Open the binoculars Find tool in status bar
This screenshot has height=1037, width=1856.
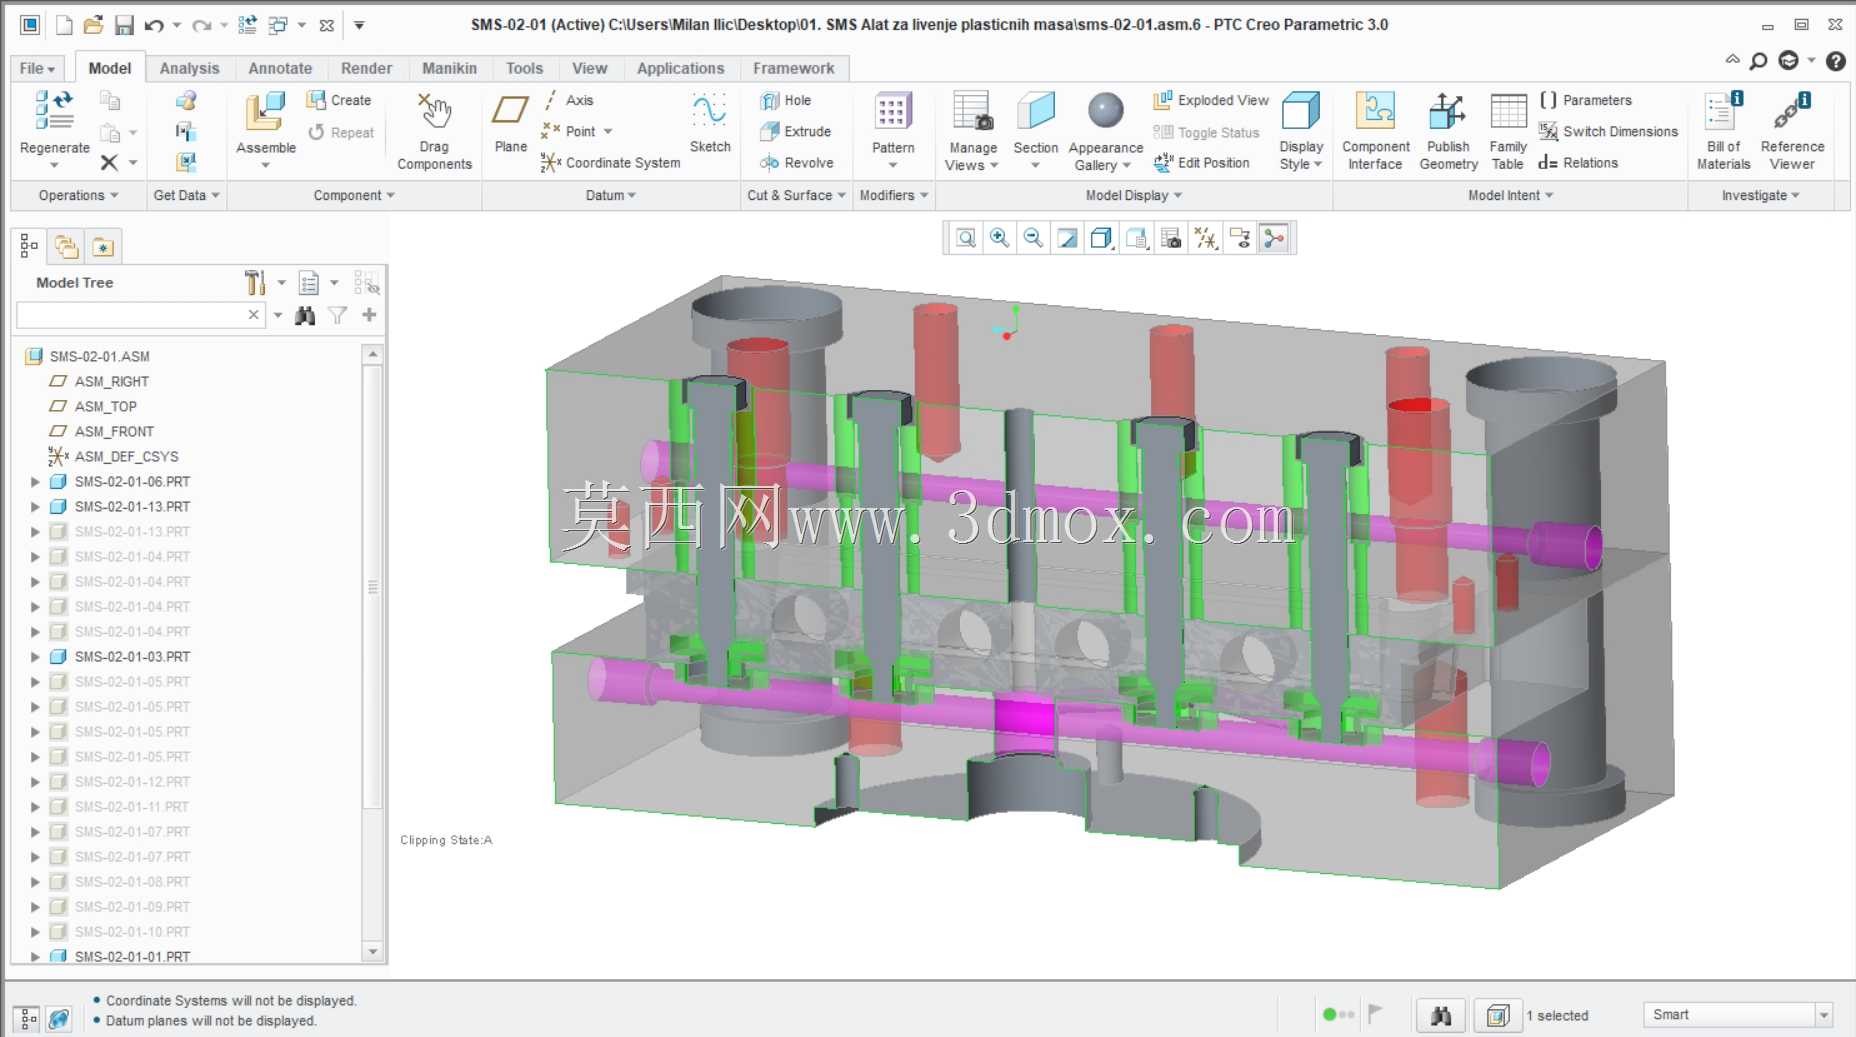pos(1441,1016)
